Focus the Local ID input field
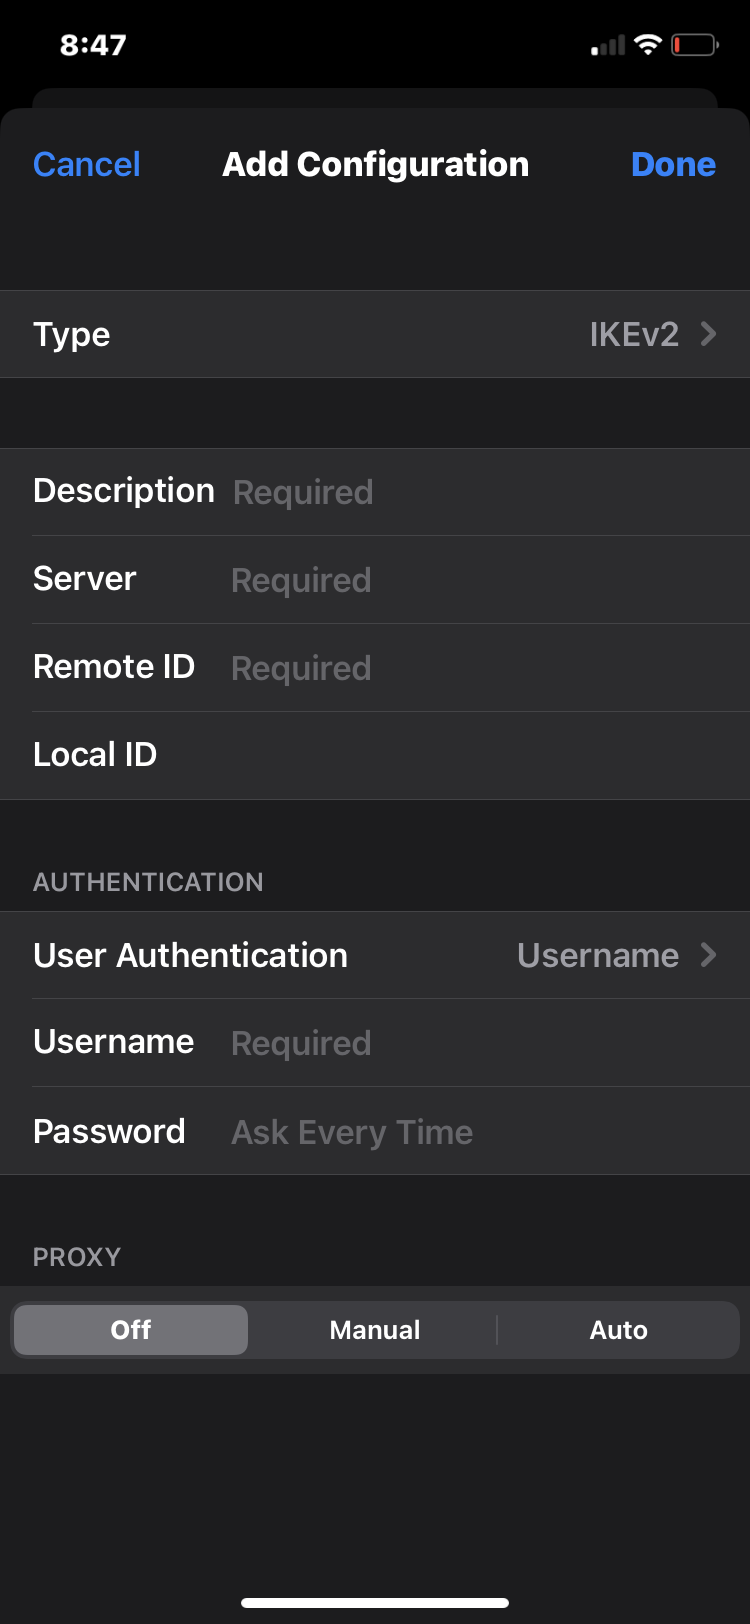This screenshot has width=750, height=1624. (375, 756)
